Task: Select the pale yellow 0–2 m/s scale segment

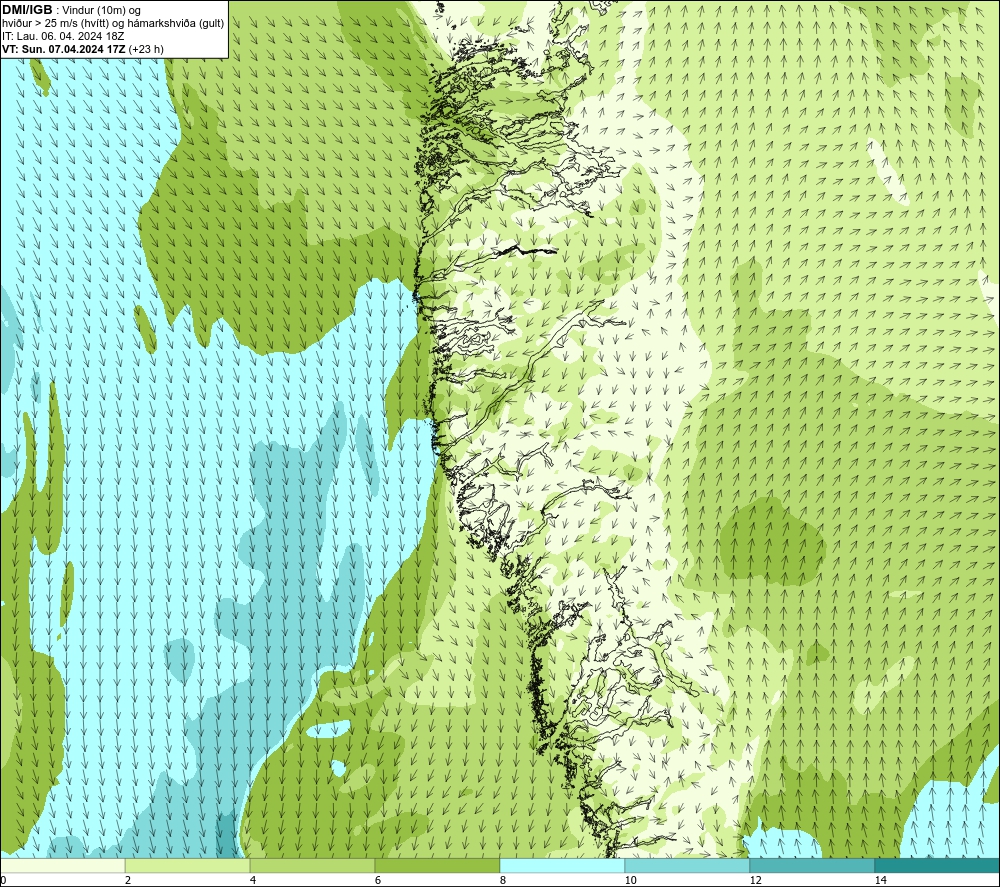Action: [62, 865]
